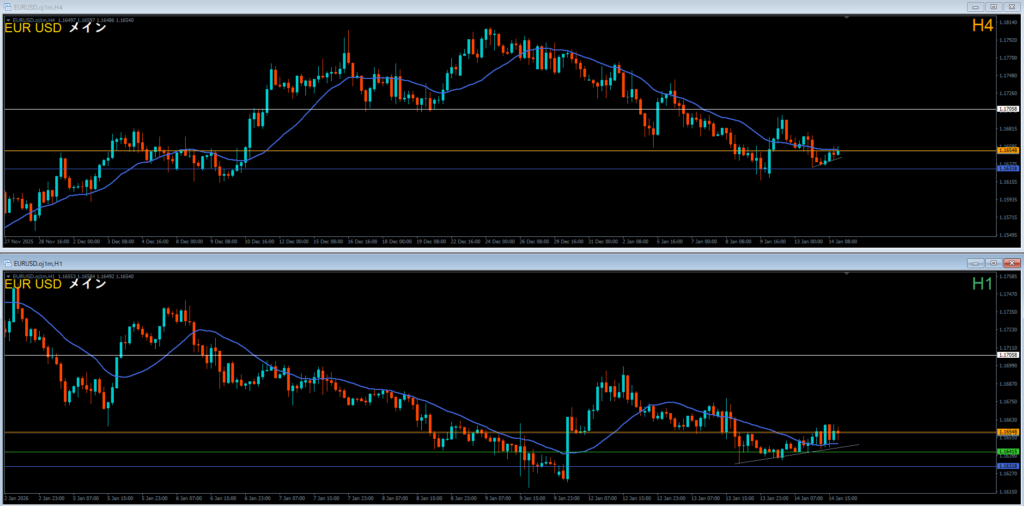Screen dimensions: 1024x506
Task: Close the H1 chart window
Action: coord(1011,261)
